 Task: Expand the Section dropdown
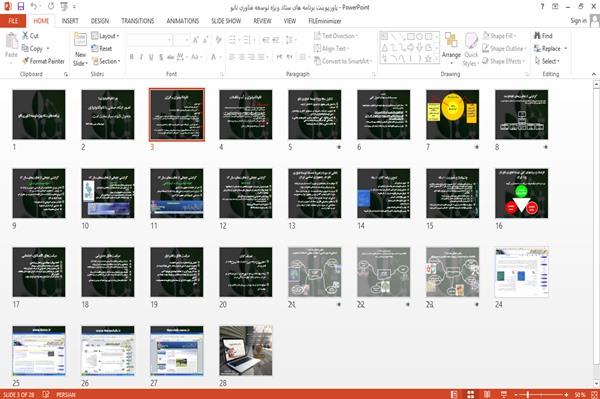(106, 61)
